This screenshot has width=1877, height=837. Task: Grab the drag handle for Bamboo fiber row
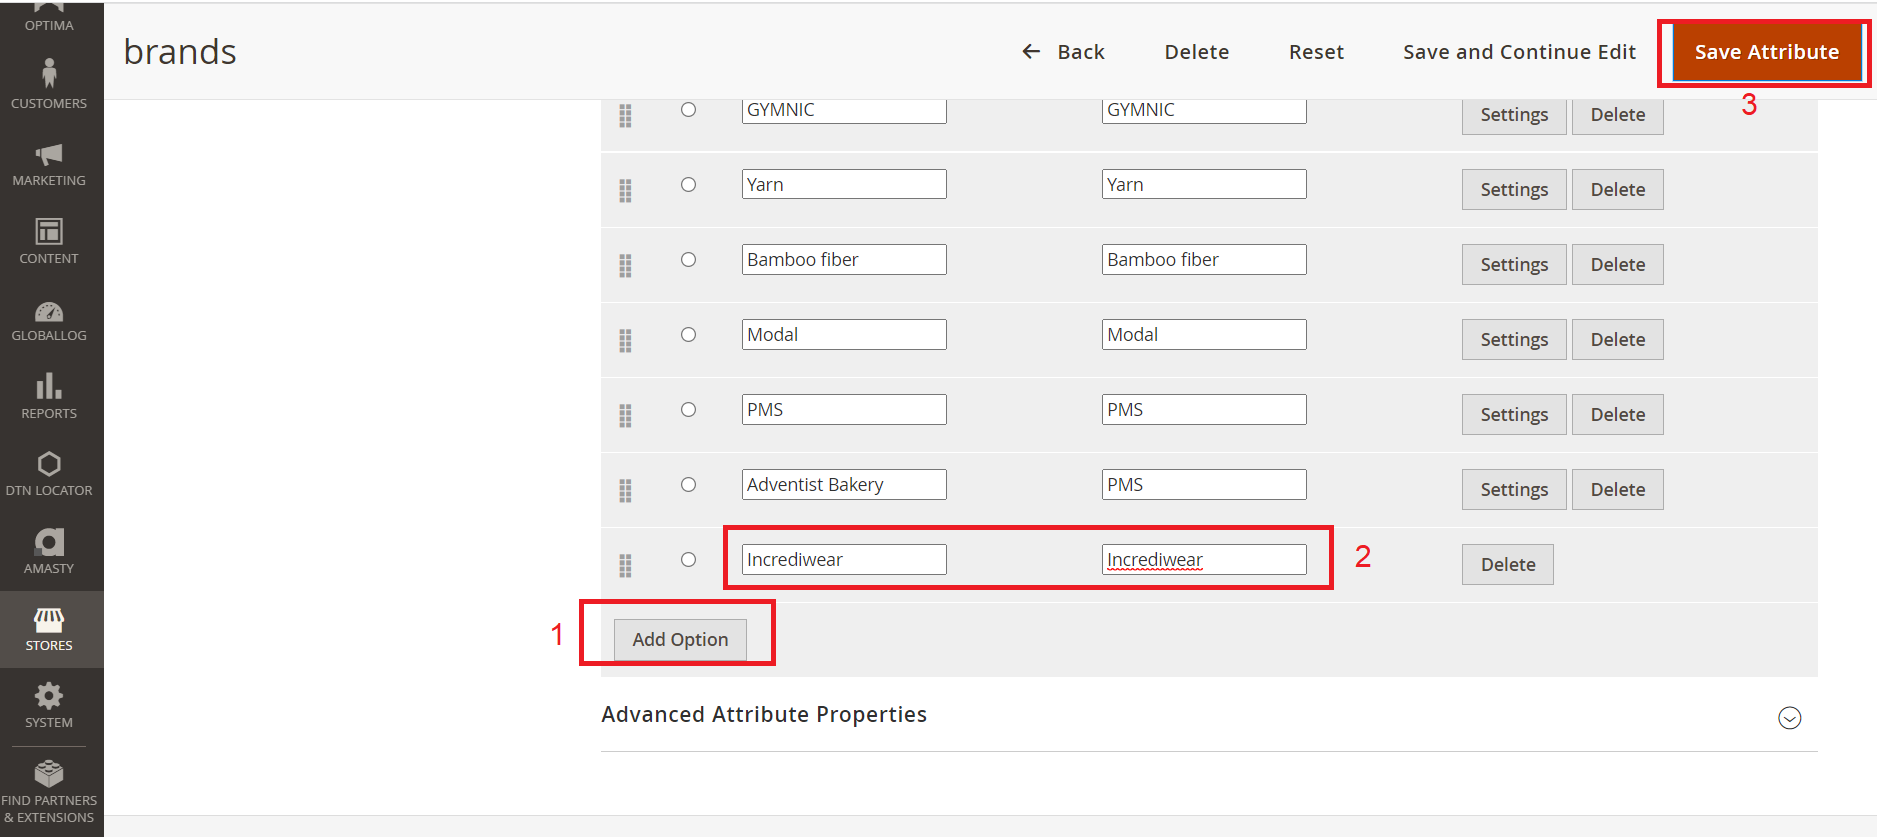(x=625, y=265)
